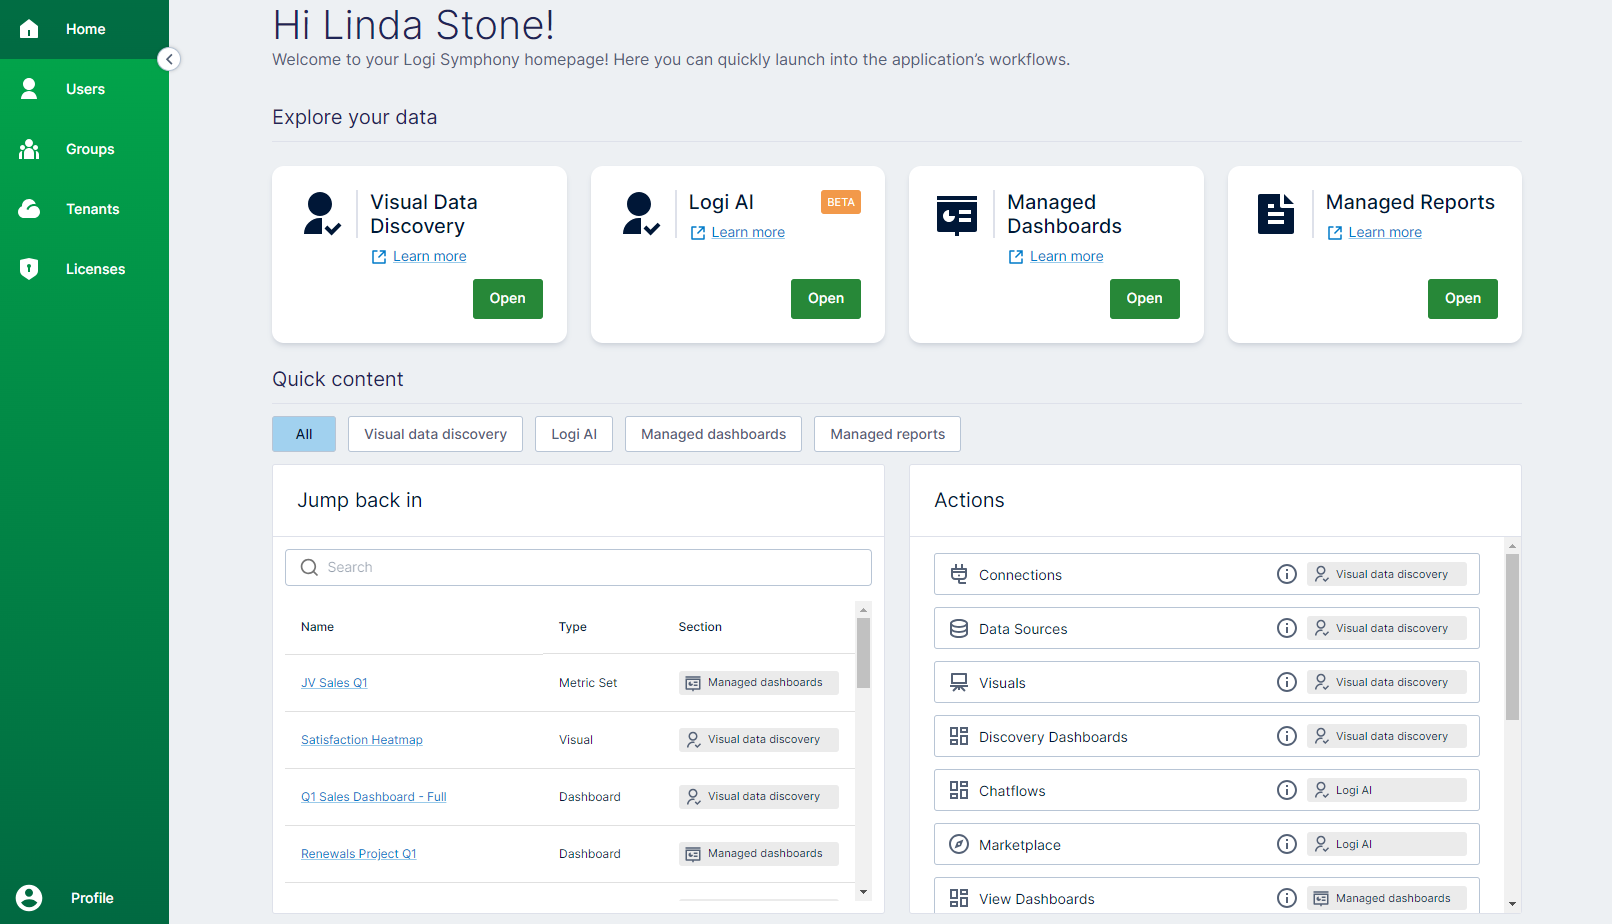This screenshot has height=924, width=1612.
Task: Click the Groups people icon
Action: point(29,149)
